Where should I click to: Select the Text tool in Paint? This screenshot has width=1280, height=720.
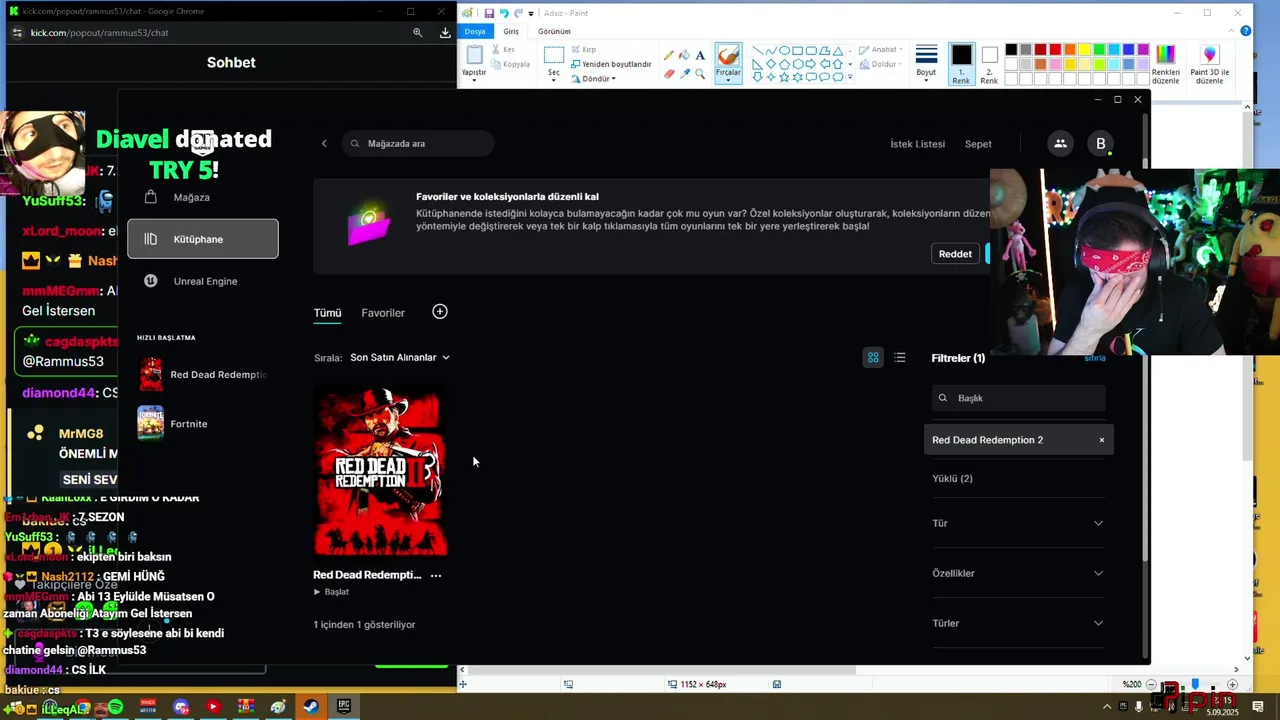[700, 56]
